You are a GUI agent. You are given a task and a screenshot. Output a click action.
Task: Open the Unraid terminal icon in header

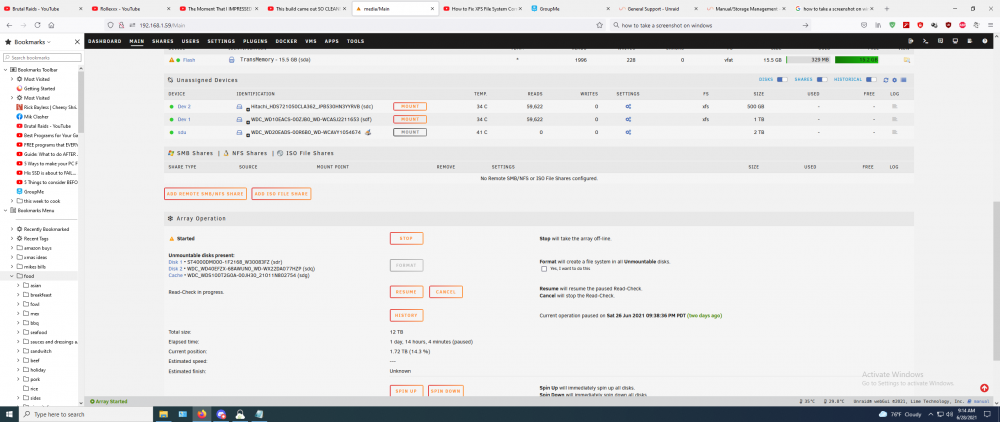click(925, 41)
